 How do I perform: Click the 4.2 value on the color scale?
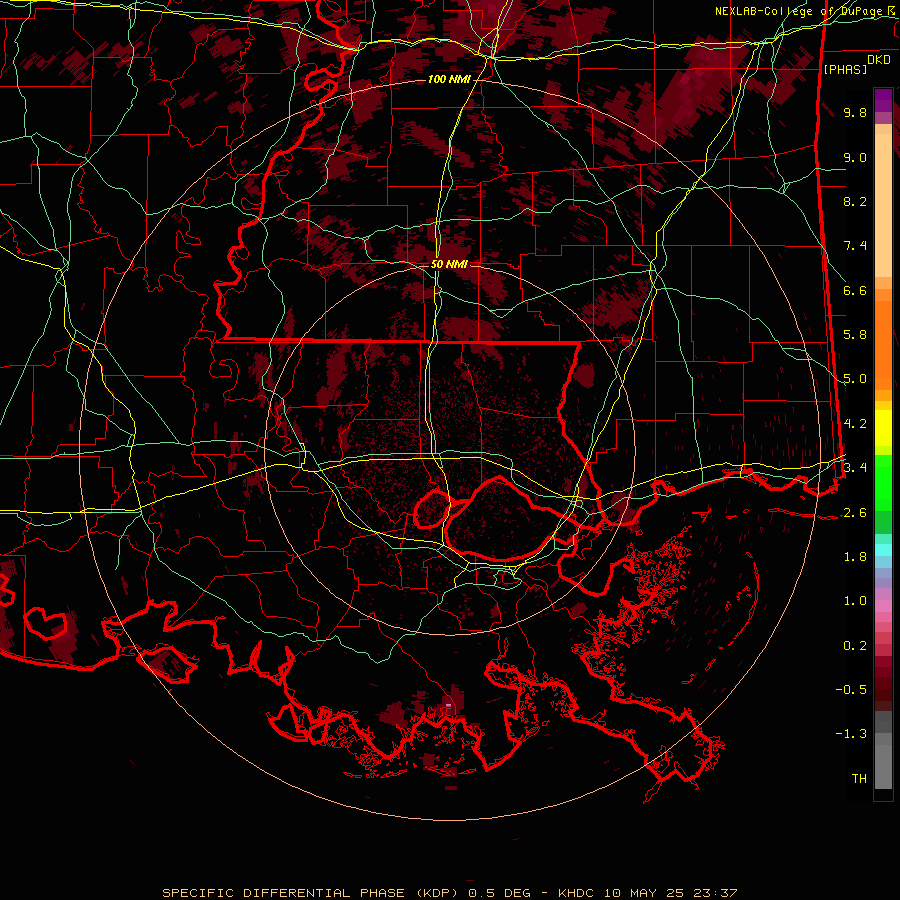click(x=855, y=424)
